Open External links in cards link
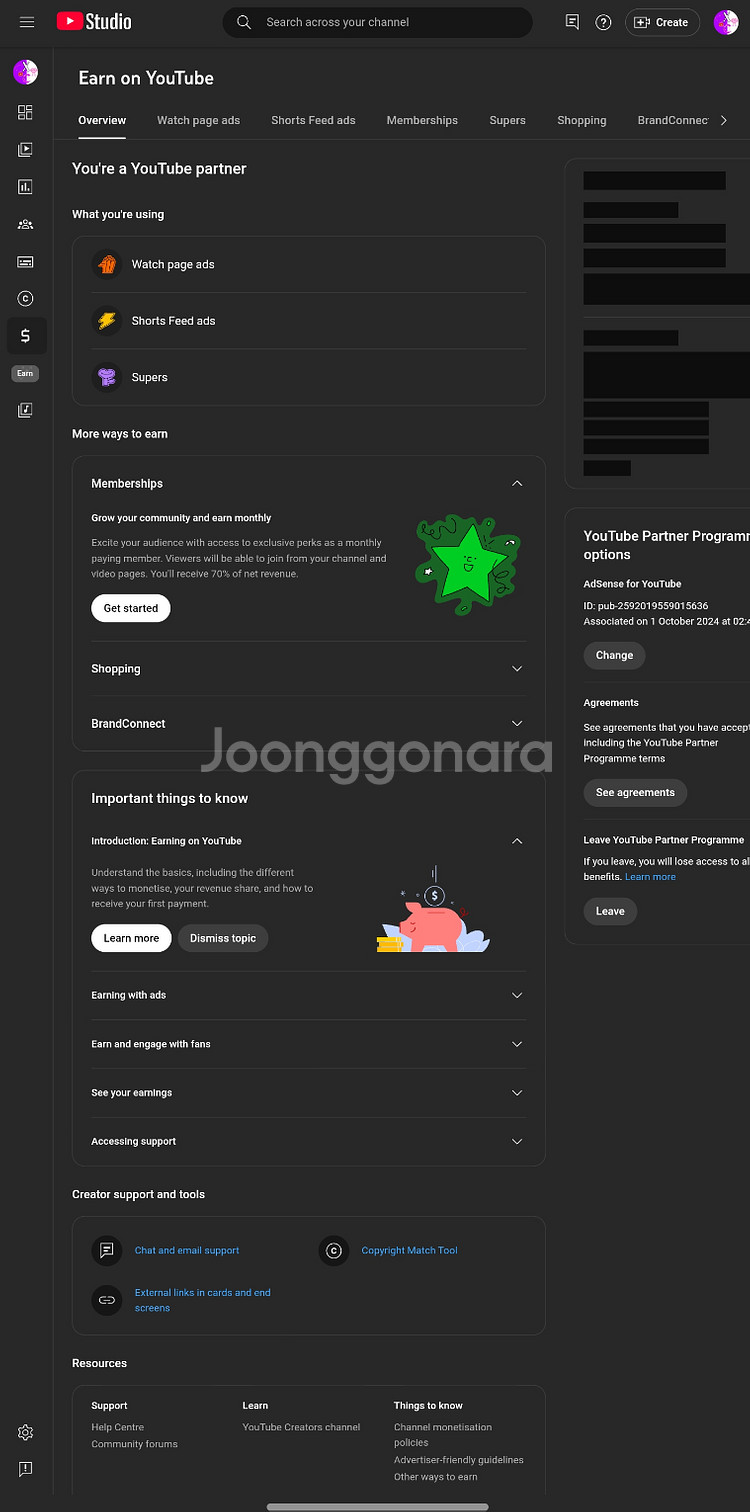 tap(203, 1300)
